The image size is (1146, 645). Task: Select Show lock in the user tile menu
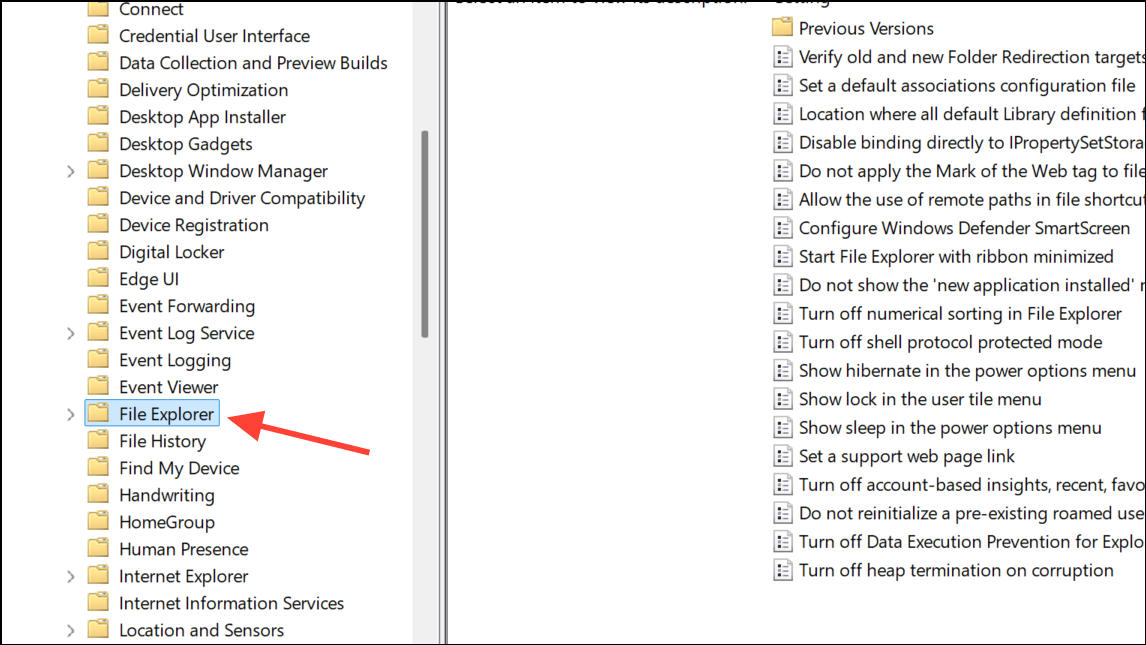pyautogui.click(x=920, y=399)
